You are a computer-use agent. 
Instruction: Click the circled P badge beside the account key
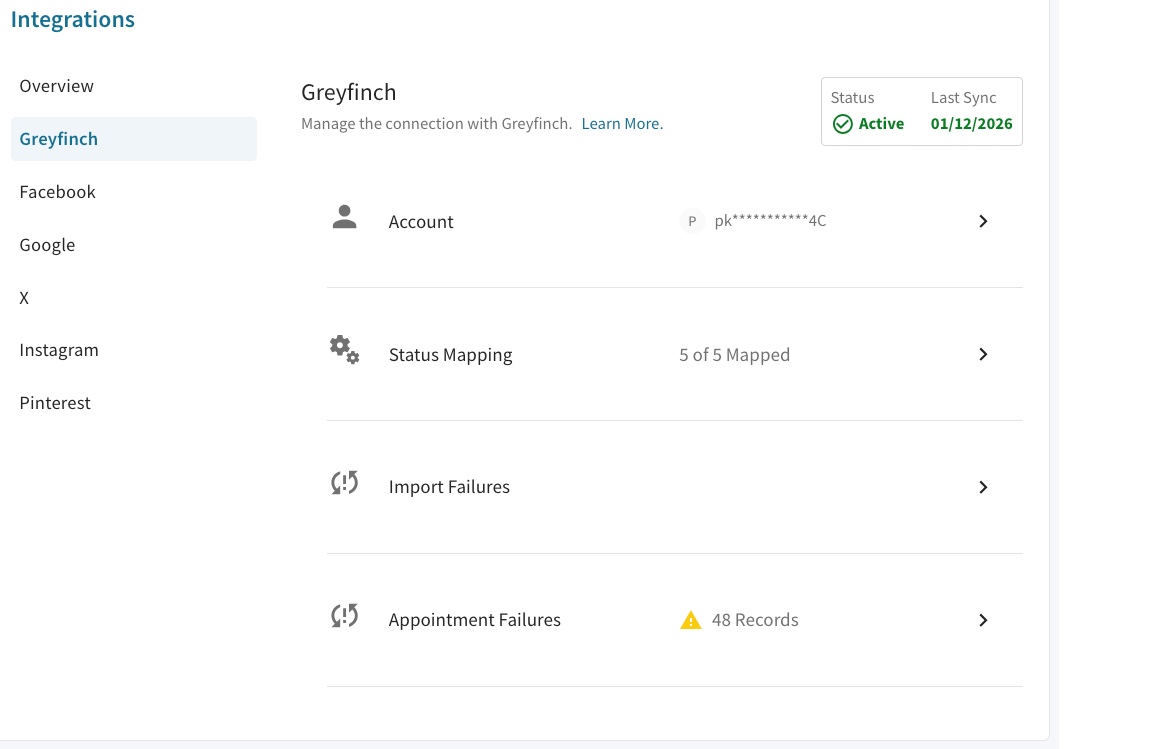pyautogui.click(x=692, y=221)
